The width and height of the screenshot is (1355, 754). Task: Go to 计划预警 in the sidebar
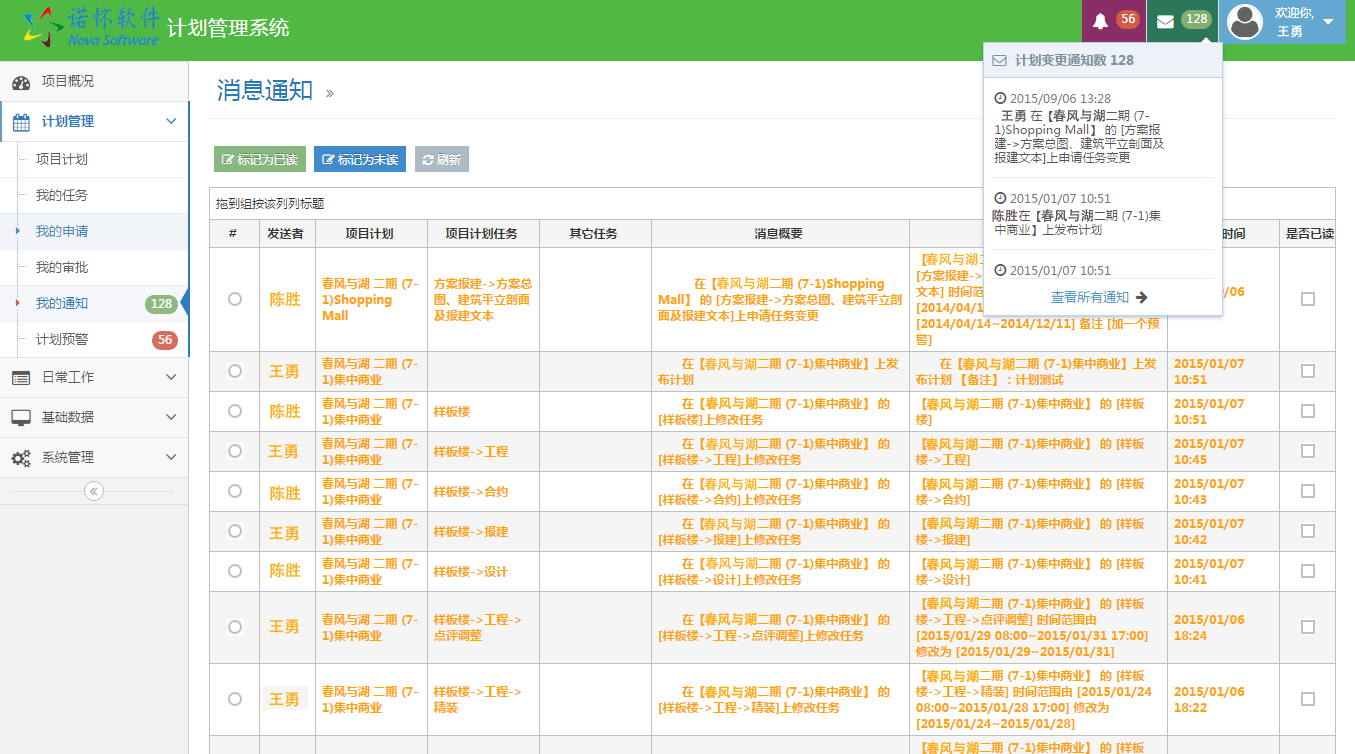point(62,339)
